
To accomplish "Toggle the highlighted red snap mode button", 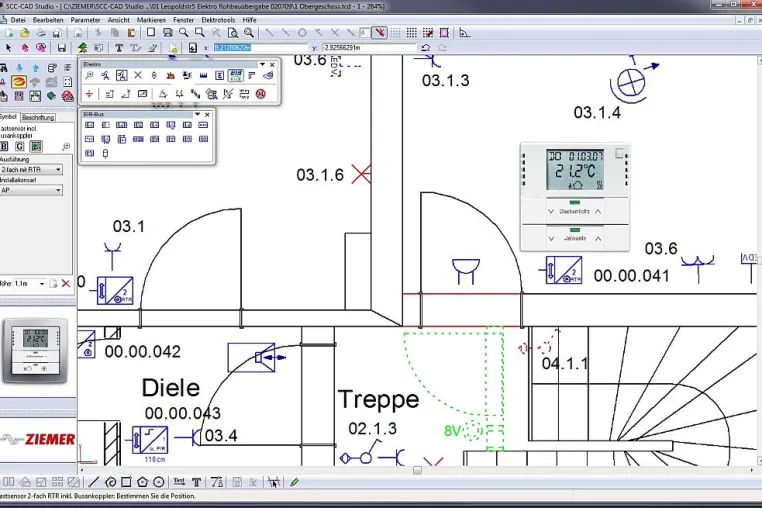I will pos(380,33).
